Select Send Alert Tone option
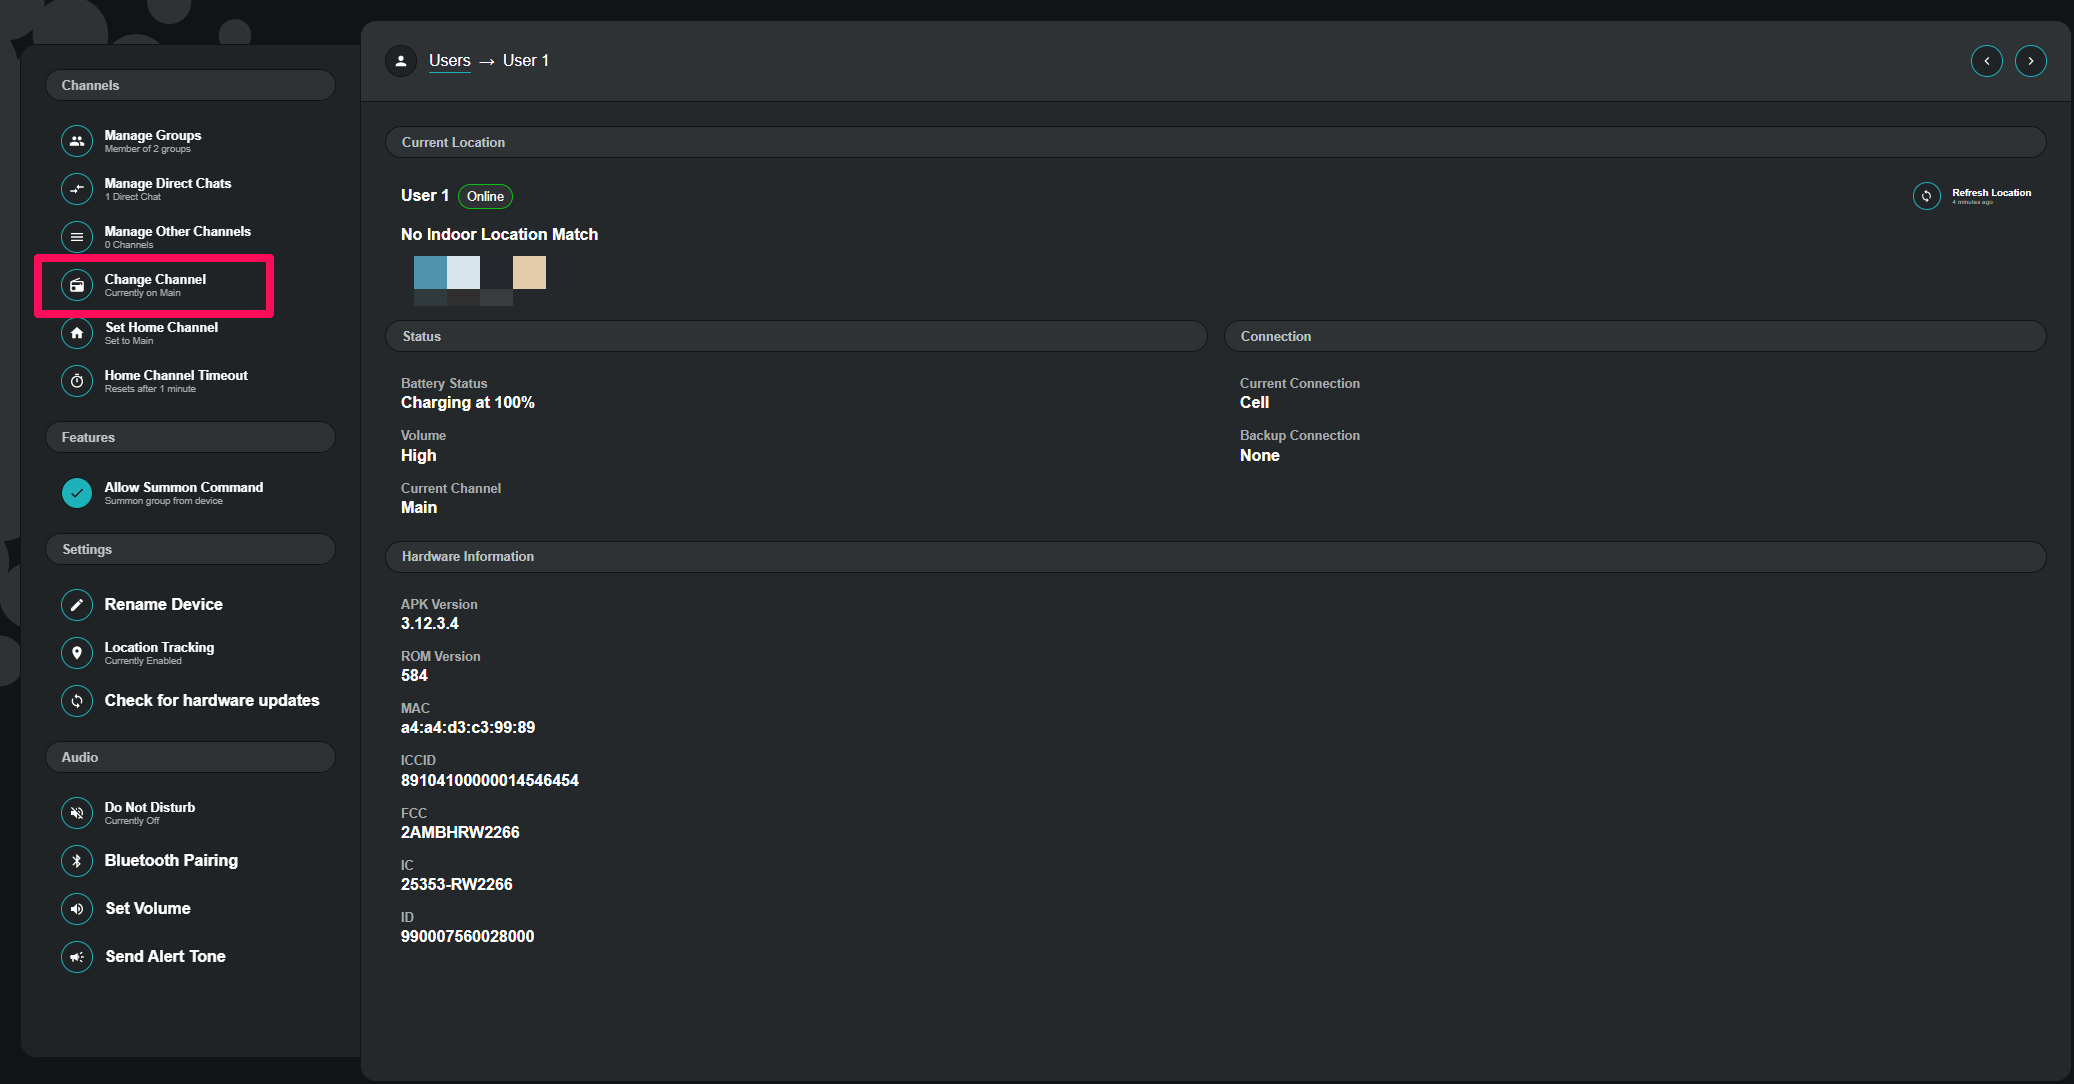Screen dimensions: 2074x1084 [x=165, y=956]
